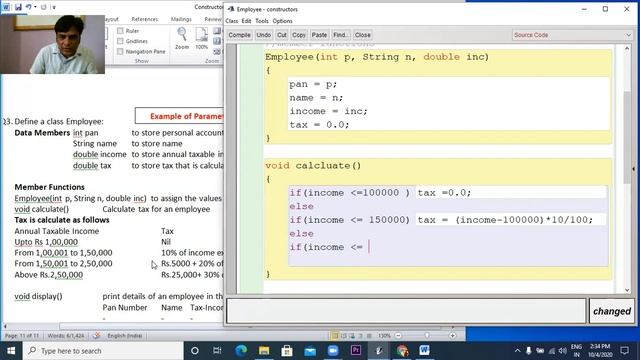
Task: Open the Edit menu in BlueJ editor
Action: 246,21
